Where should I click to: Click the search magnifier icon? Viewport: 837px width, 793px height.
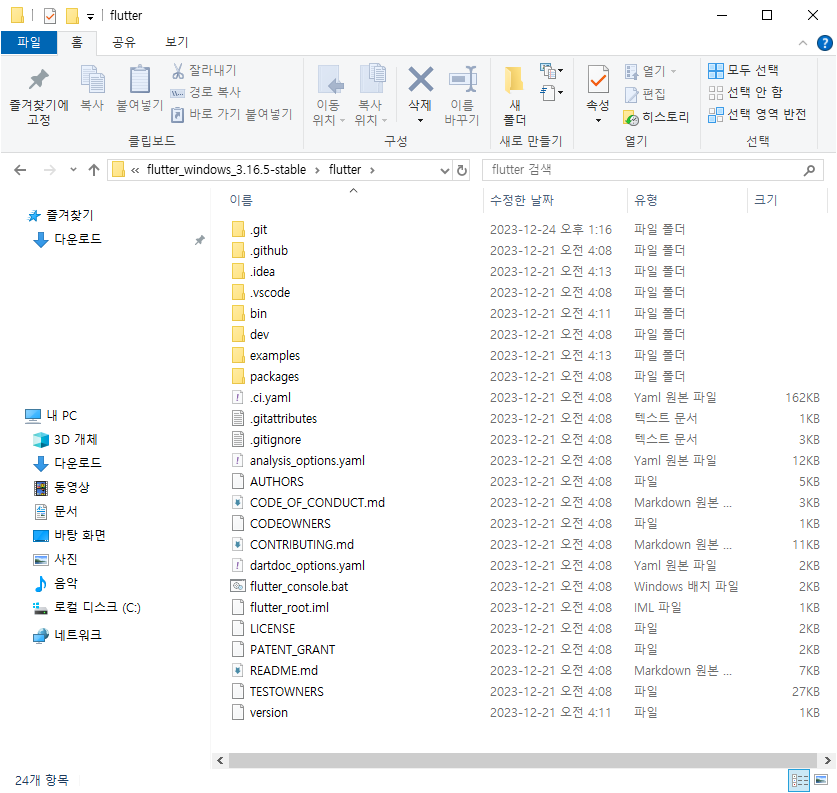[809, 170]
